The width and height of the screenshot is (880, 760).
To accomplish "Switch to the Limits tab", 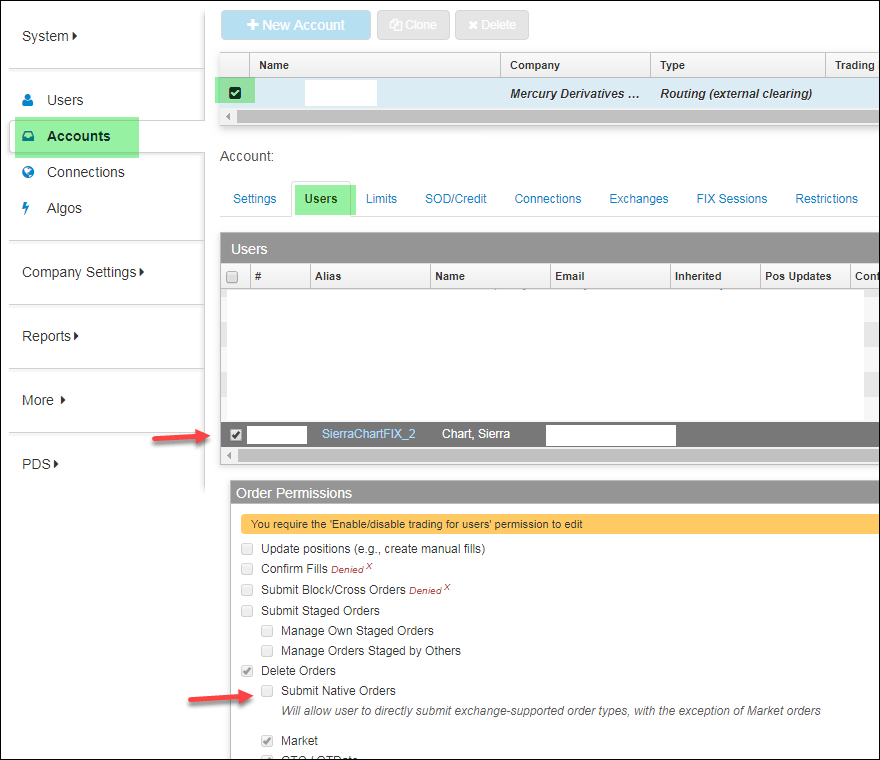I will (x=381, y=199).
